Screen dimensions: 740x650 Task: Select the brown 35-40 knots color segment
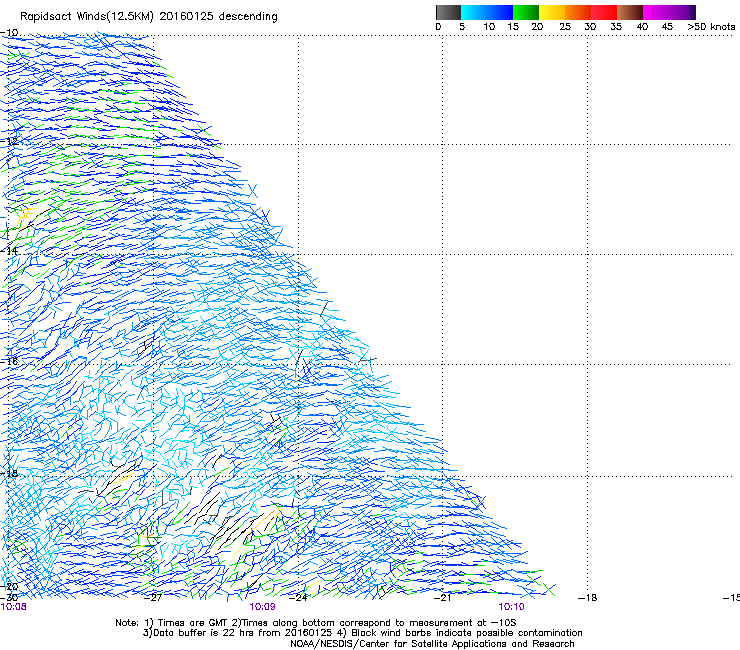click(x=630, y=12)
